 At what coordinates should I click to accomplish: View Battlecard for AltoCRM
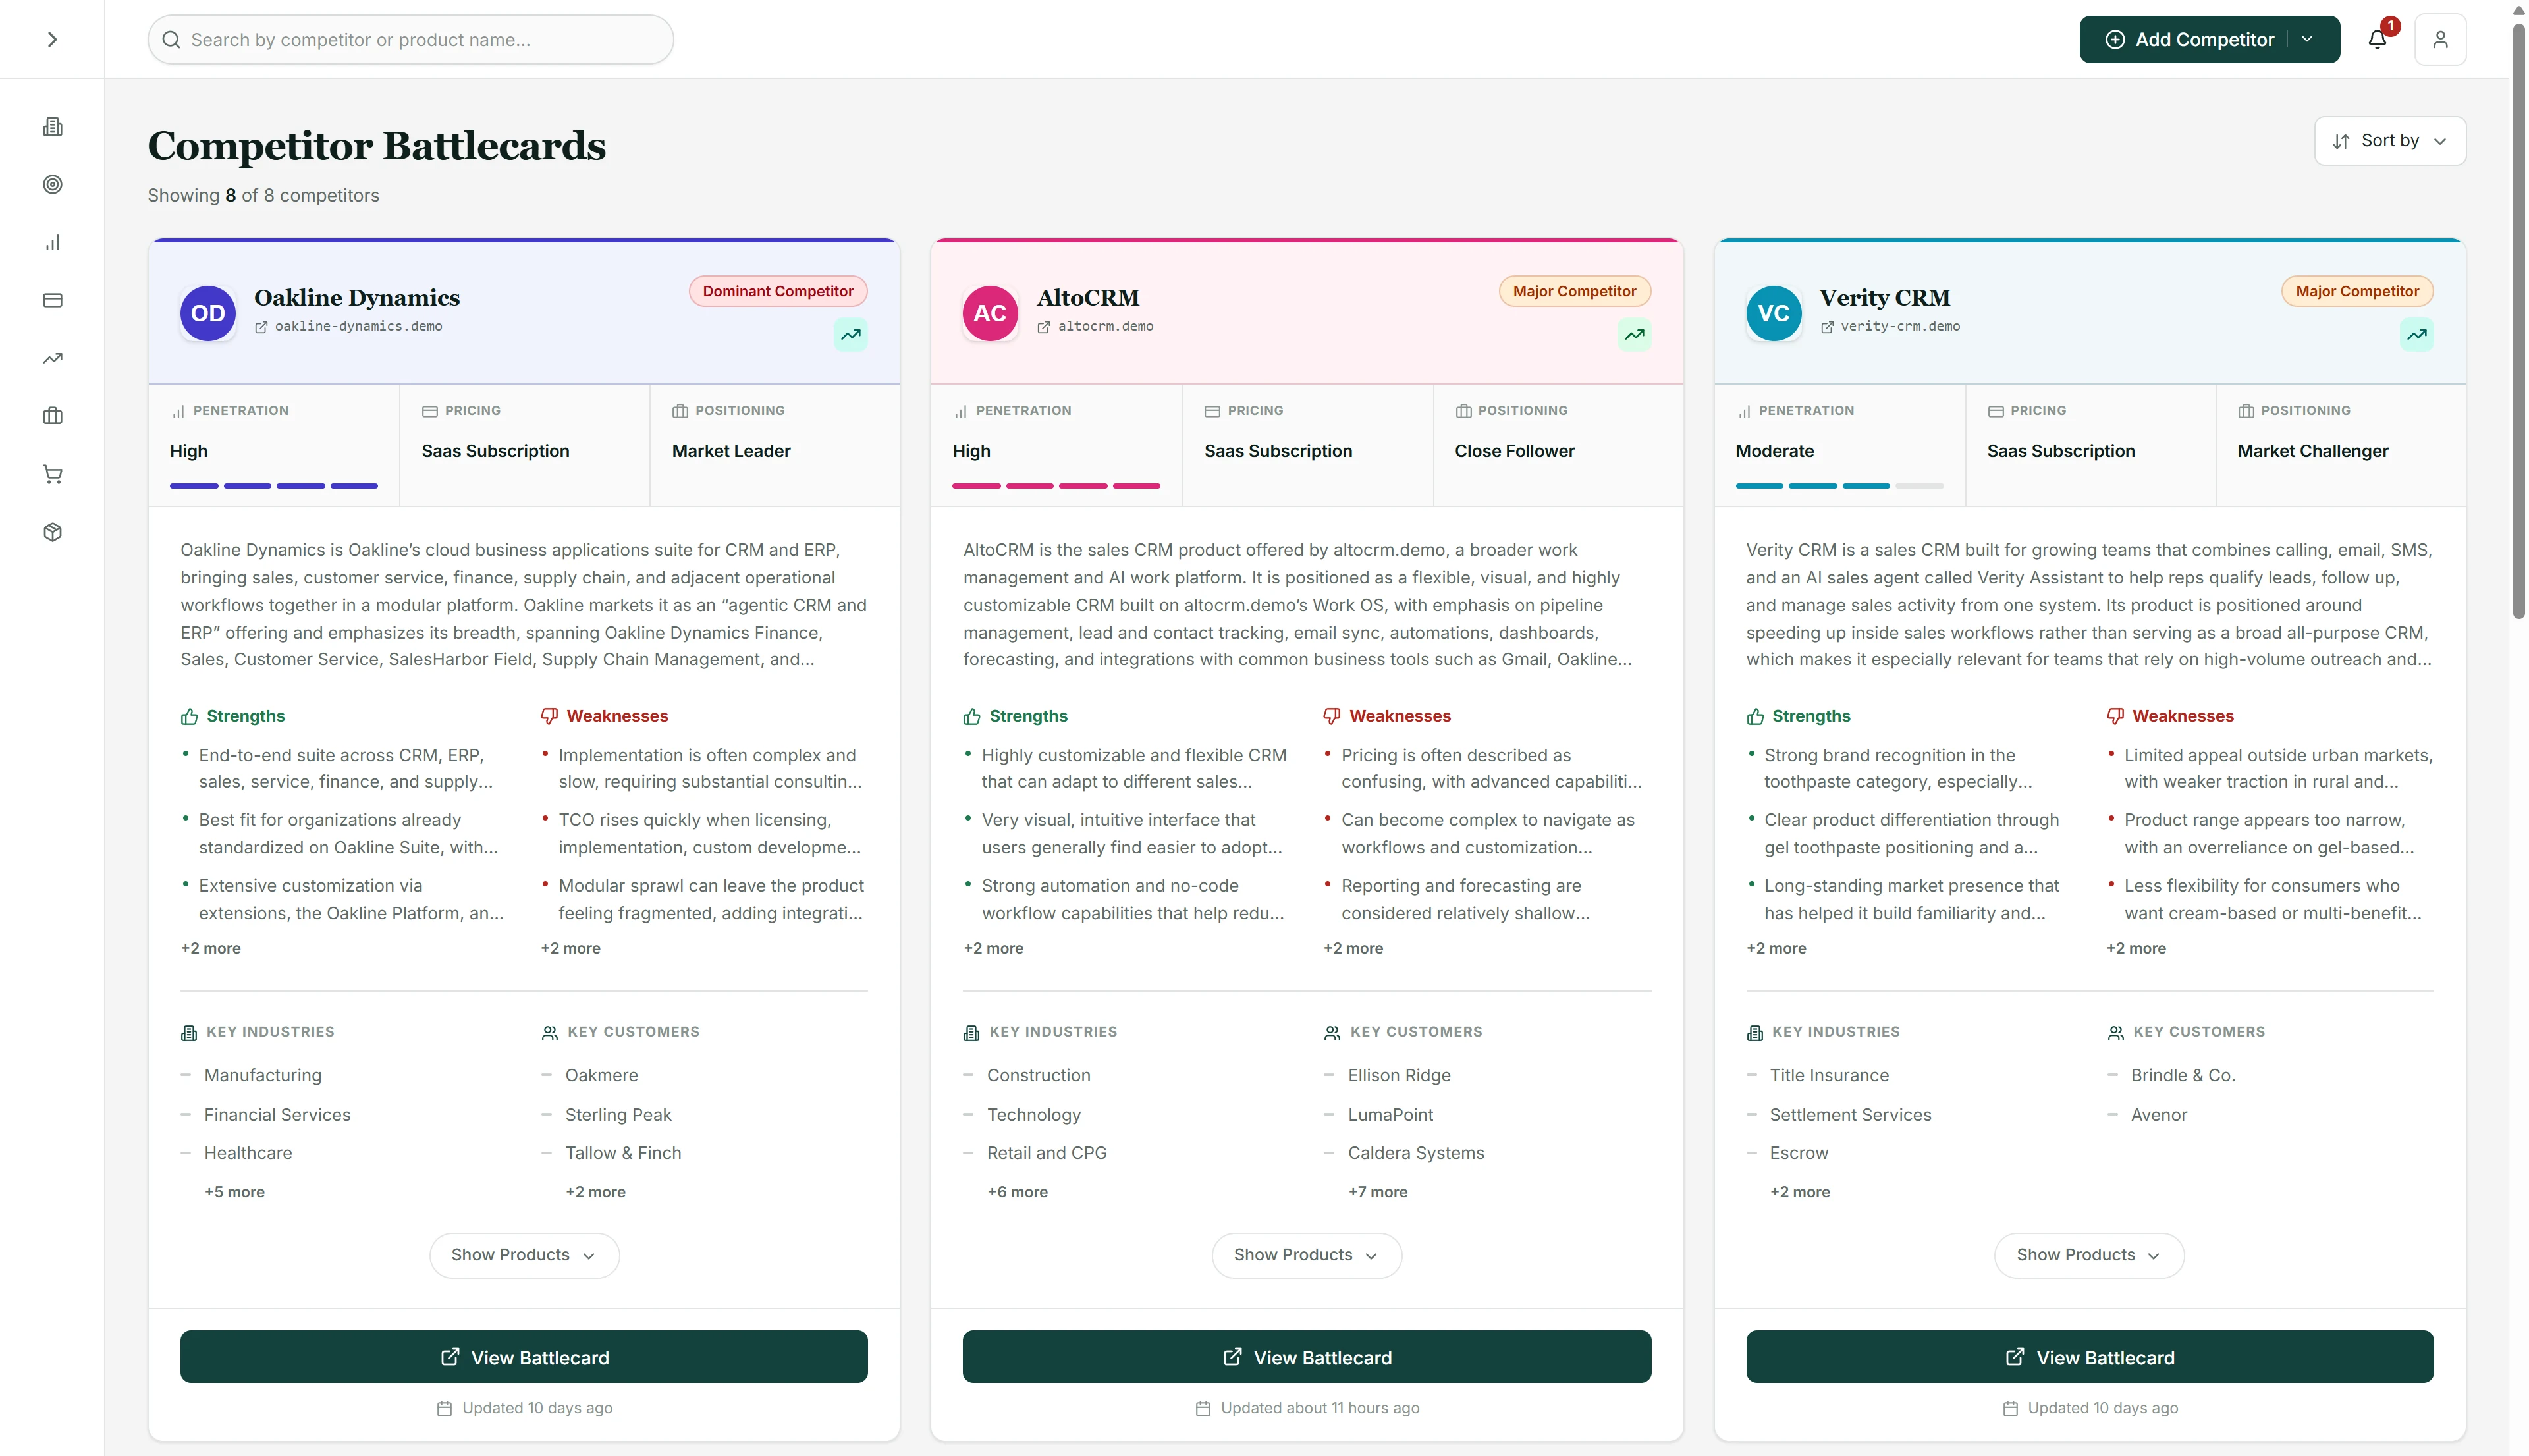pos(1306,1356)
